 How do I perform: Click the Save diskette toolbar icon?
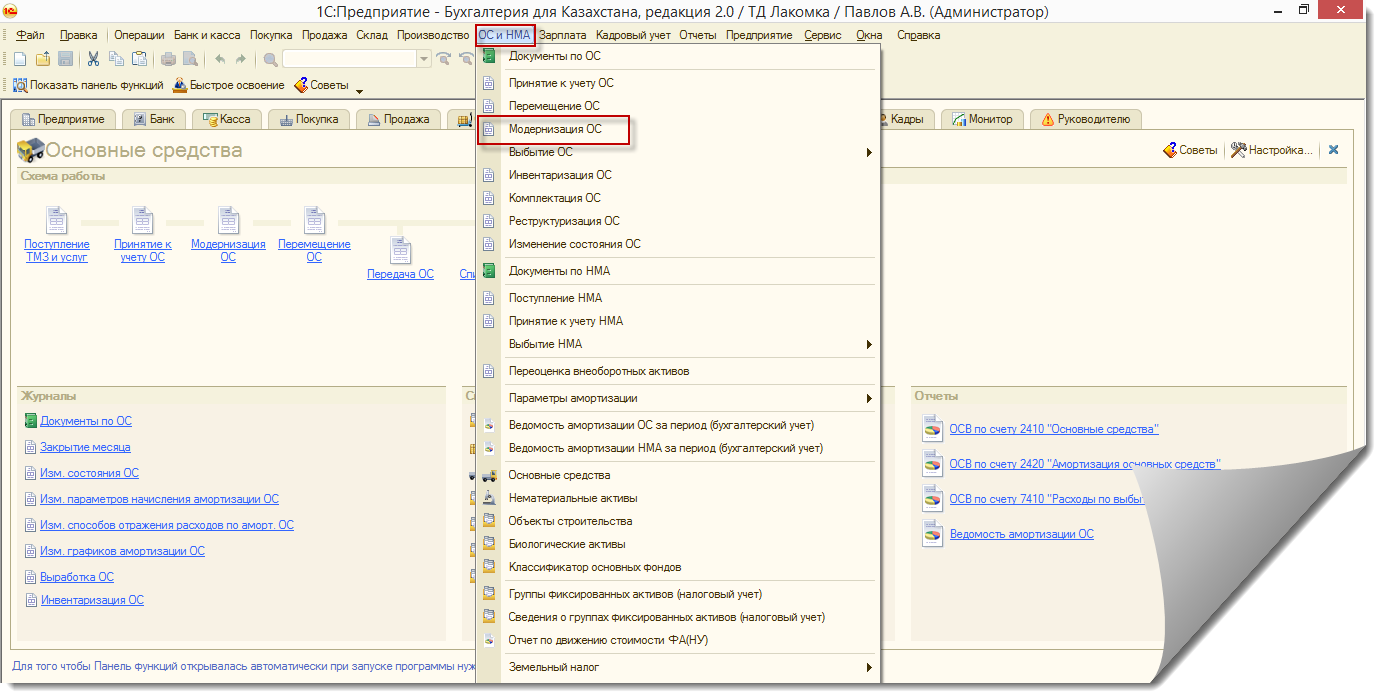[x=65, y=59]
